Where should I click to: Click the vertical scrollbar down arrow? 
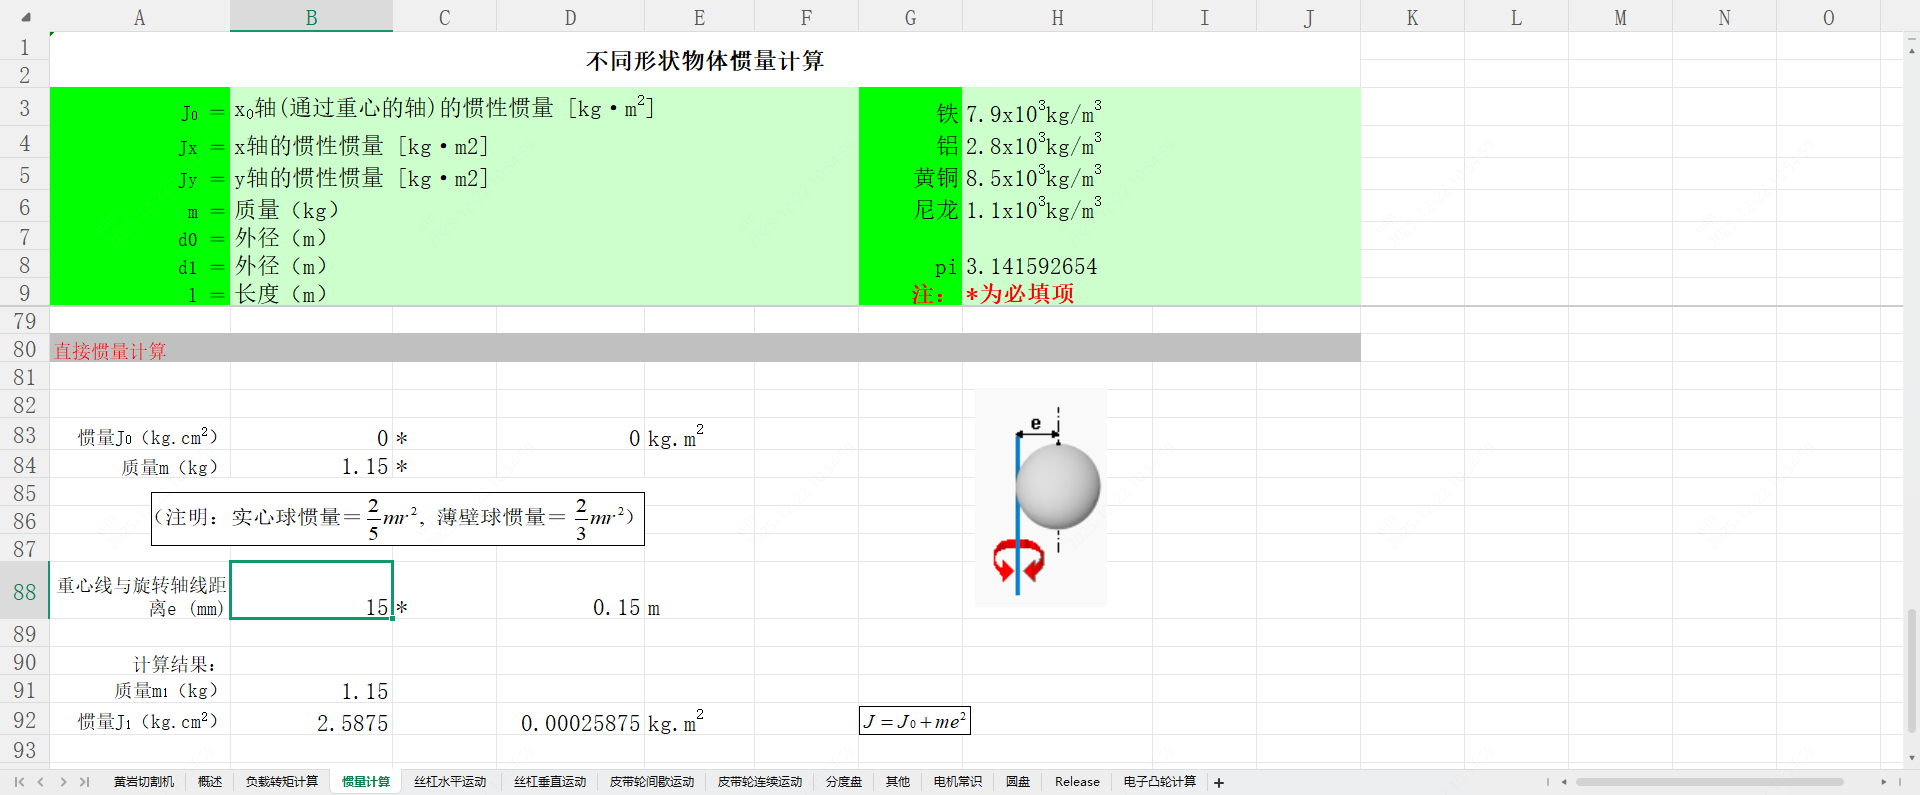[x=1912, y=758]
